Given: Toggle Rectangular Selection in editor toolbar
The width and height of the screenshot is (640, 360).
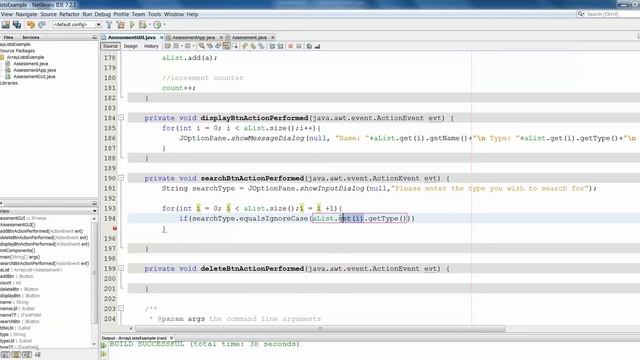Looking at the screenshot, I should coord(235,46).
